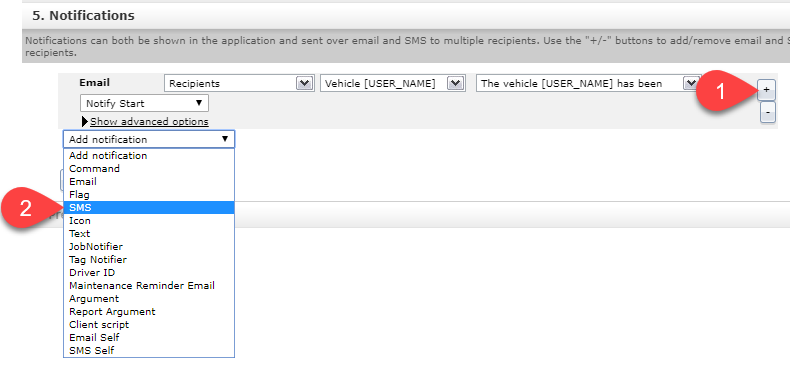Click the minus button to remove recipient
Image resolution: width=790 pixels, height=370 pixels.
(767, 112)
